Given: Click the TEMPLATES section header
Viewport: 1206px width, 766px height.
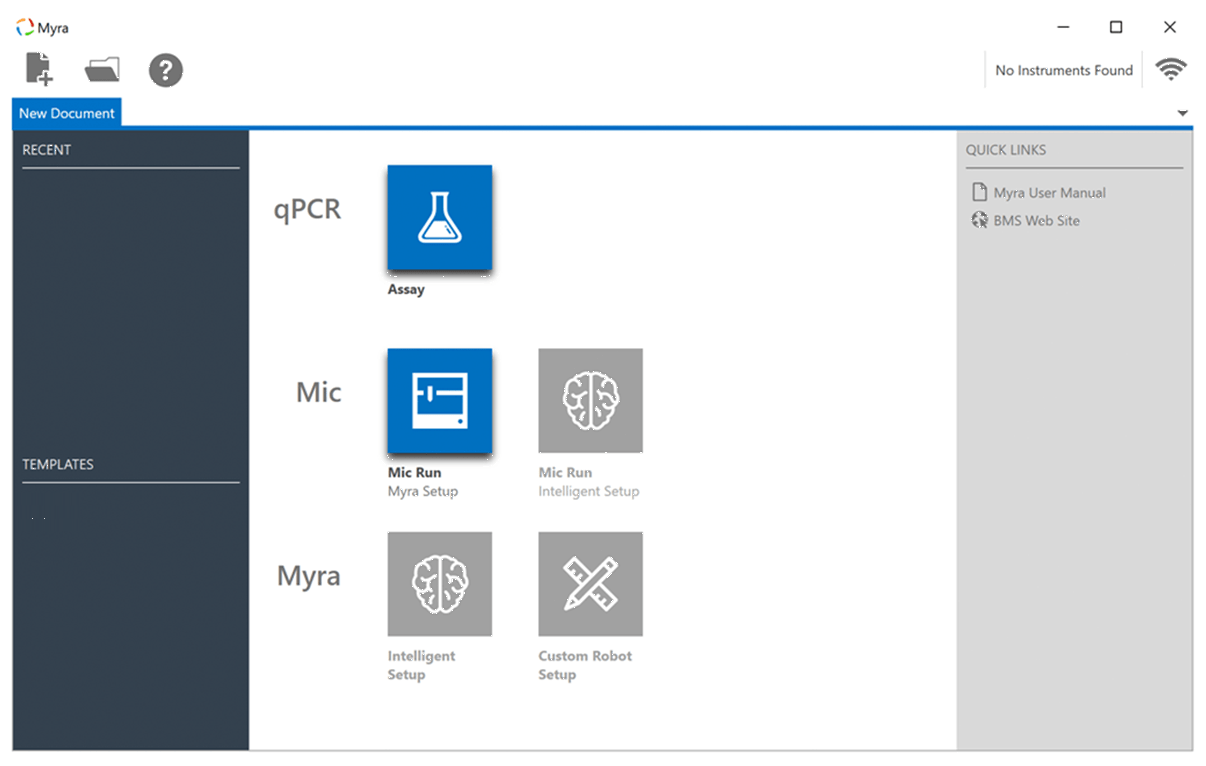Looking at the screenshot, I should [x=58, y=465].
